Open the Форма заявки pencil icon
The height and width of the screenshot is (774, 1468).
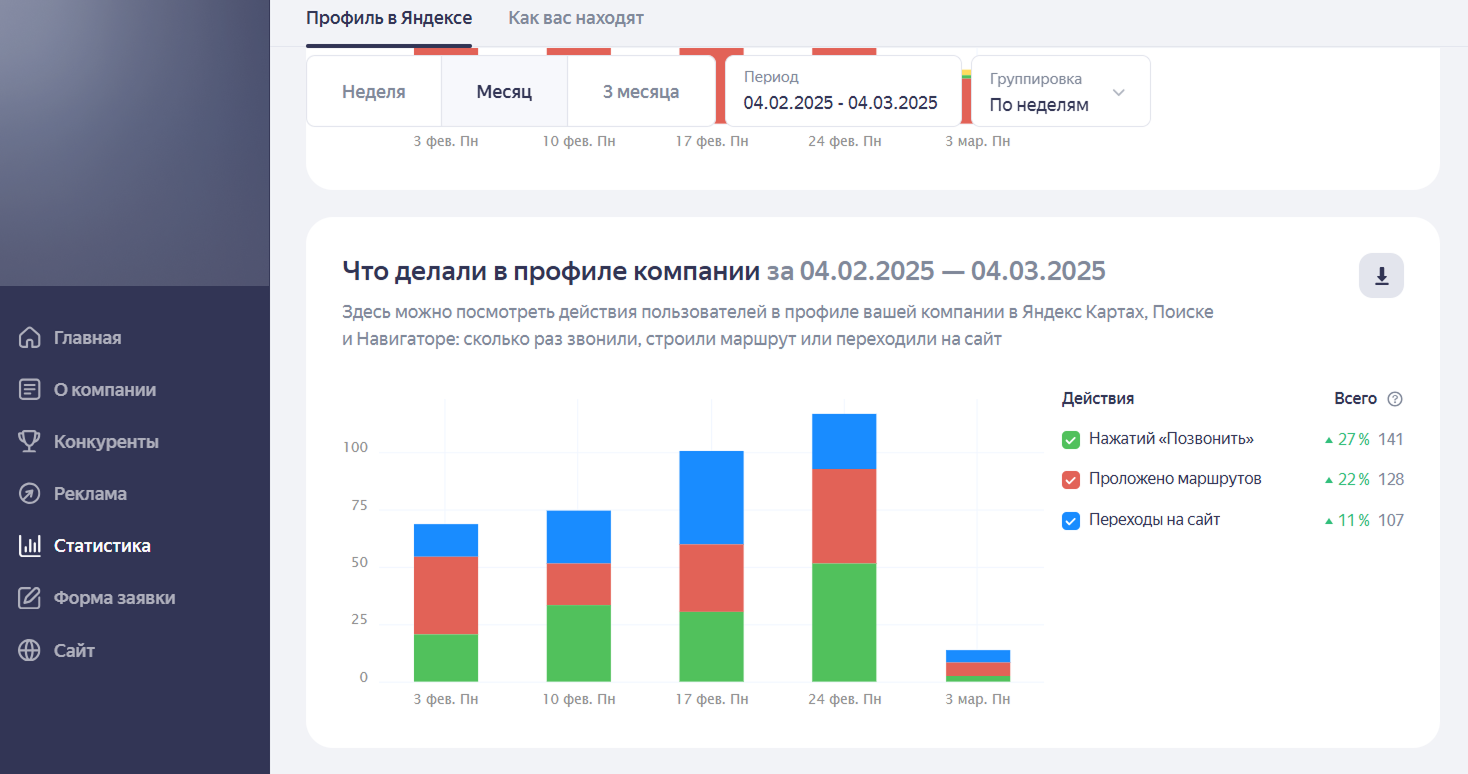click(x=30, y=598)
